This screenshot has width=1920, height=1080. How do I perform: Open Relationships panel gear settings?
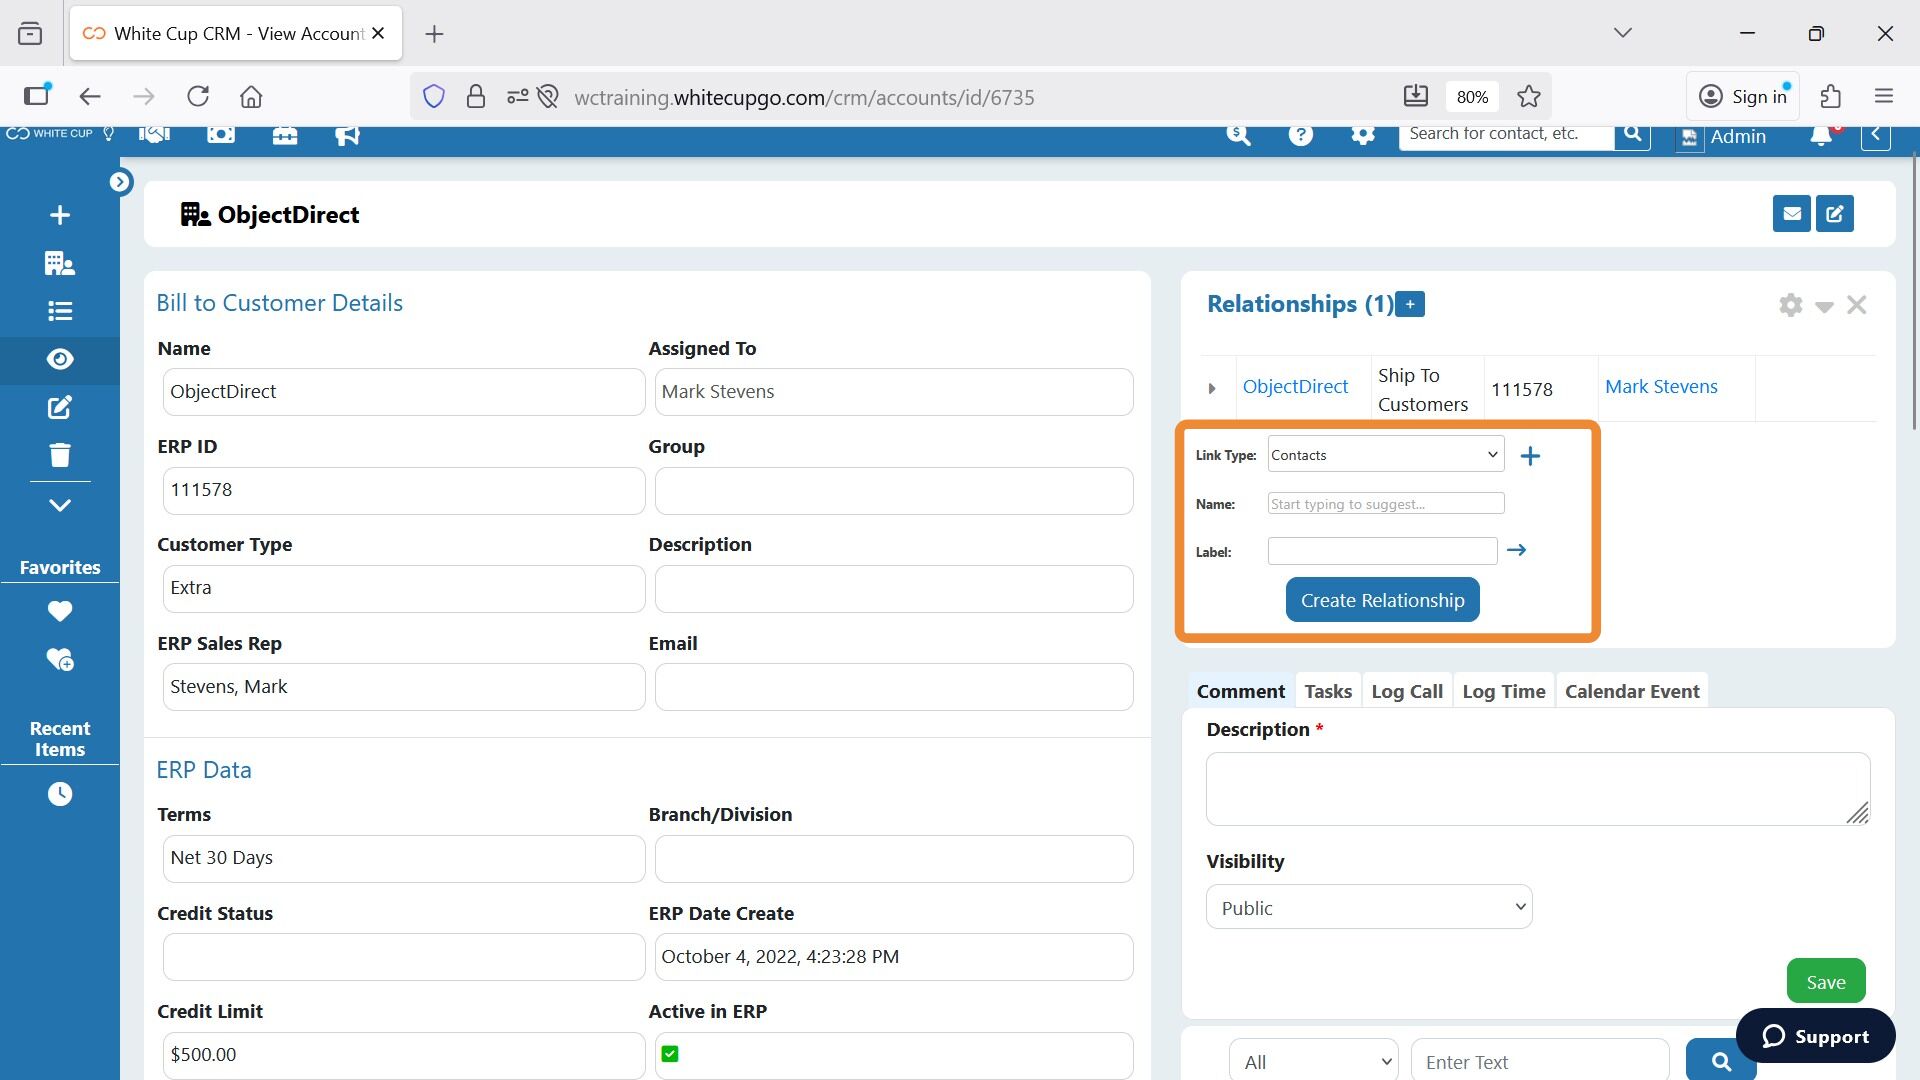(x=1790, y=305)
